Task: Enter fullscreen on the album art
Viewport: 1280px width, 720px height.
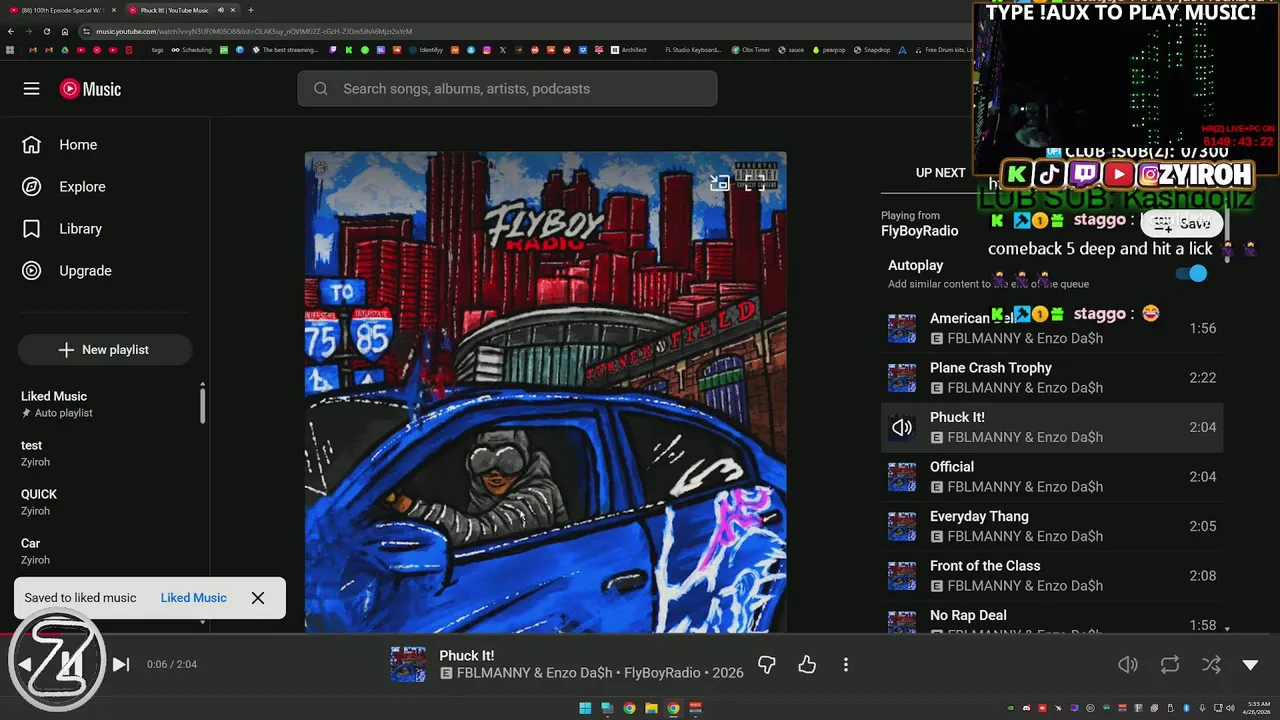Action: (x=755, y=183)
